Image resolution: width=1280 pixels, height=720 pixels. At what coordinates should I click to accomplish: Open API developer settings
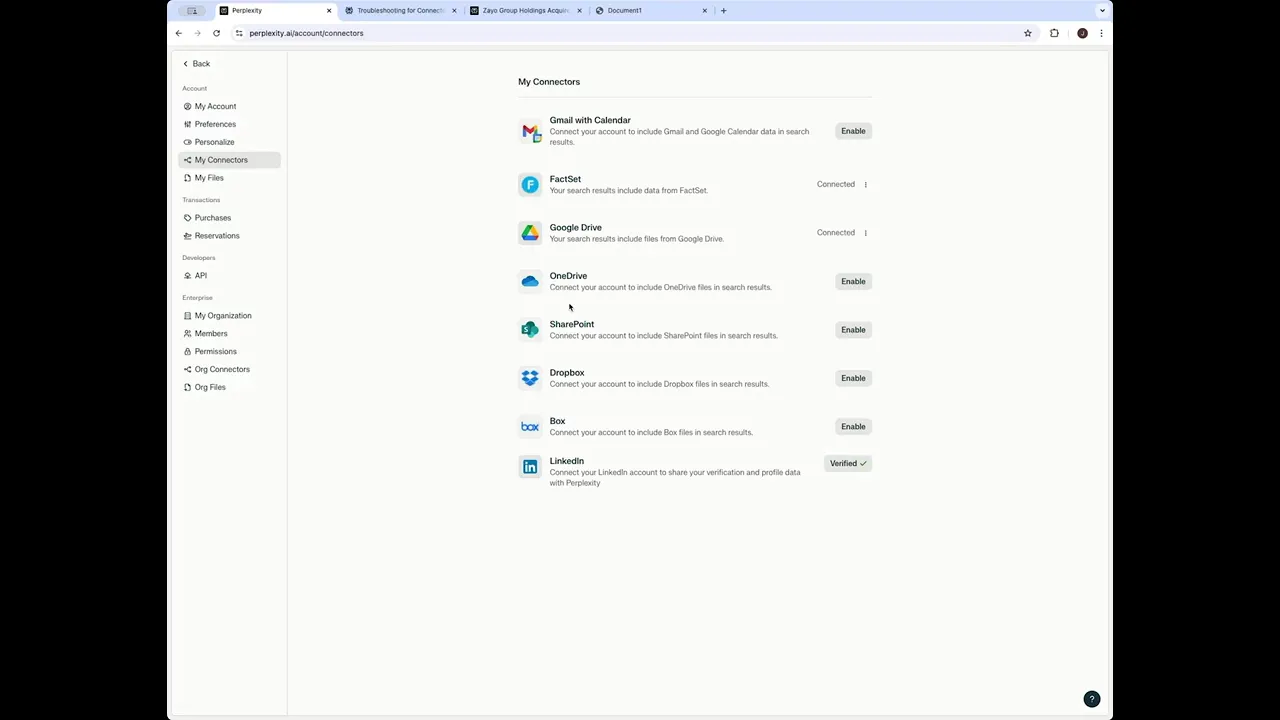[229, 276]
